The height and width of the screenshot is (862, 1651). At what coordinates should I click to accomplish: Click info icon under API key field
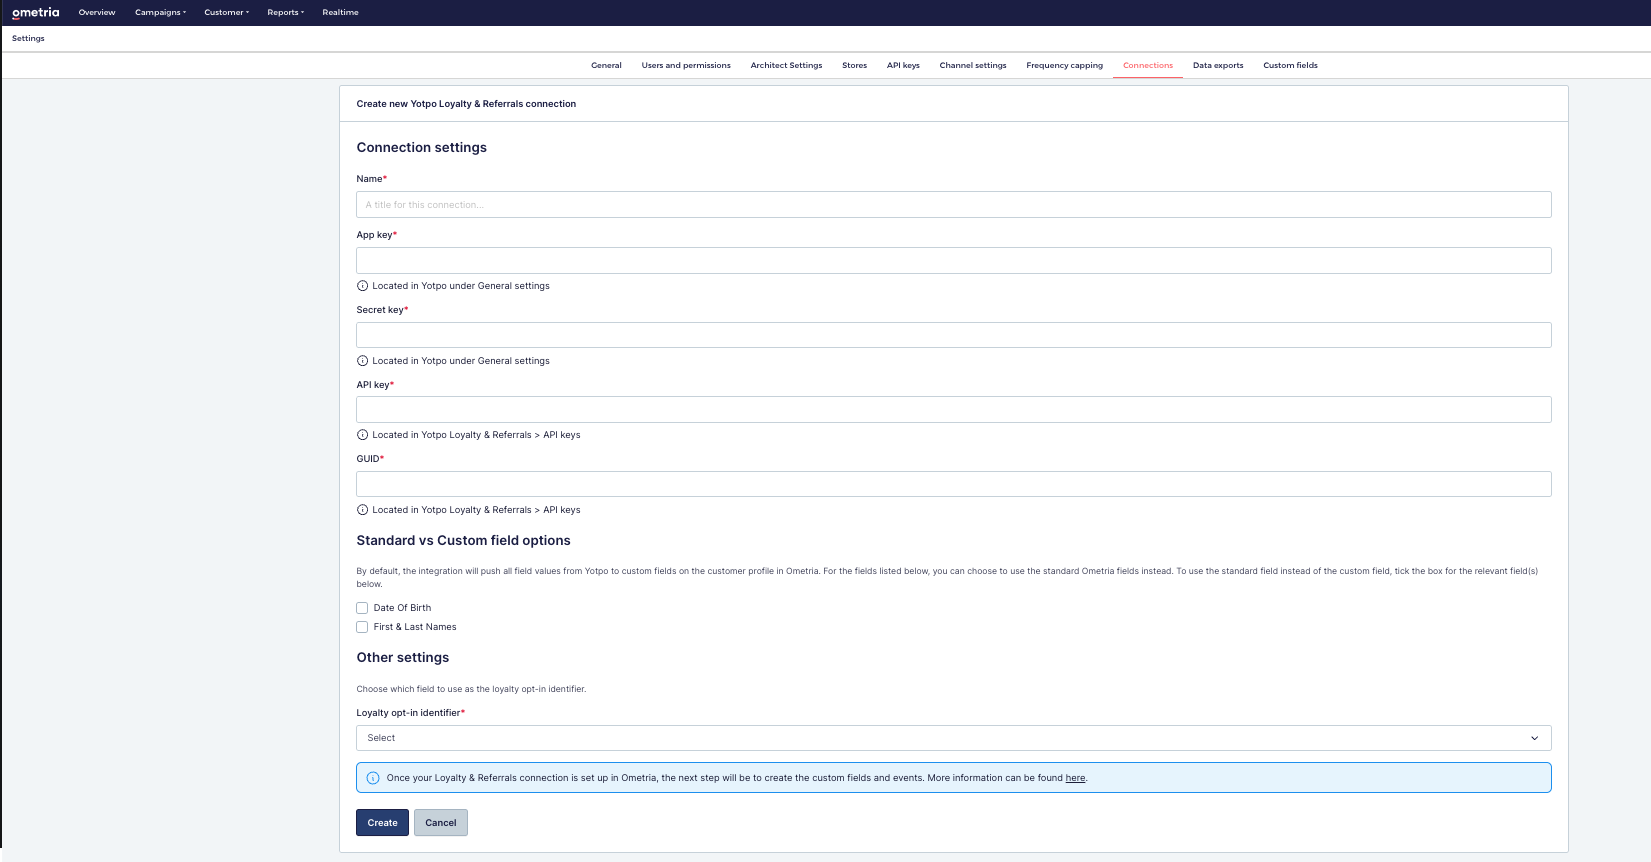pos(362,435)
